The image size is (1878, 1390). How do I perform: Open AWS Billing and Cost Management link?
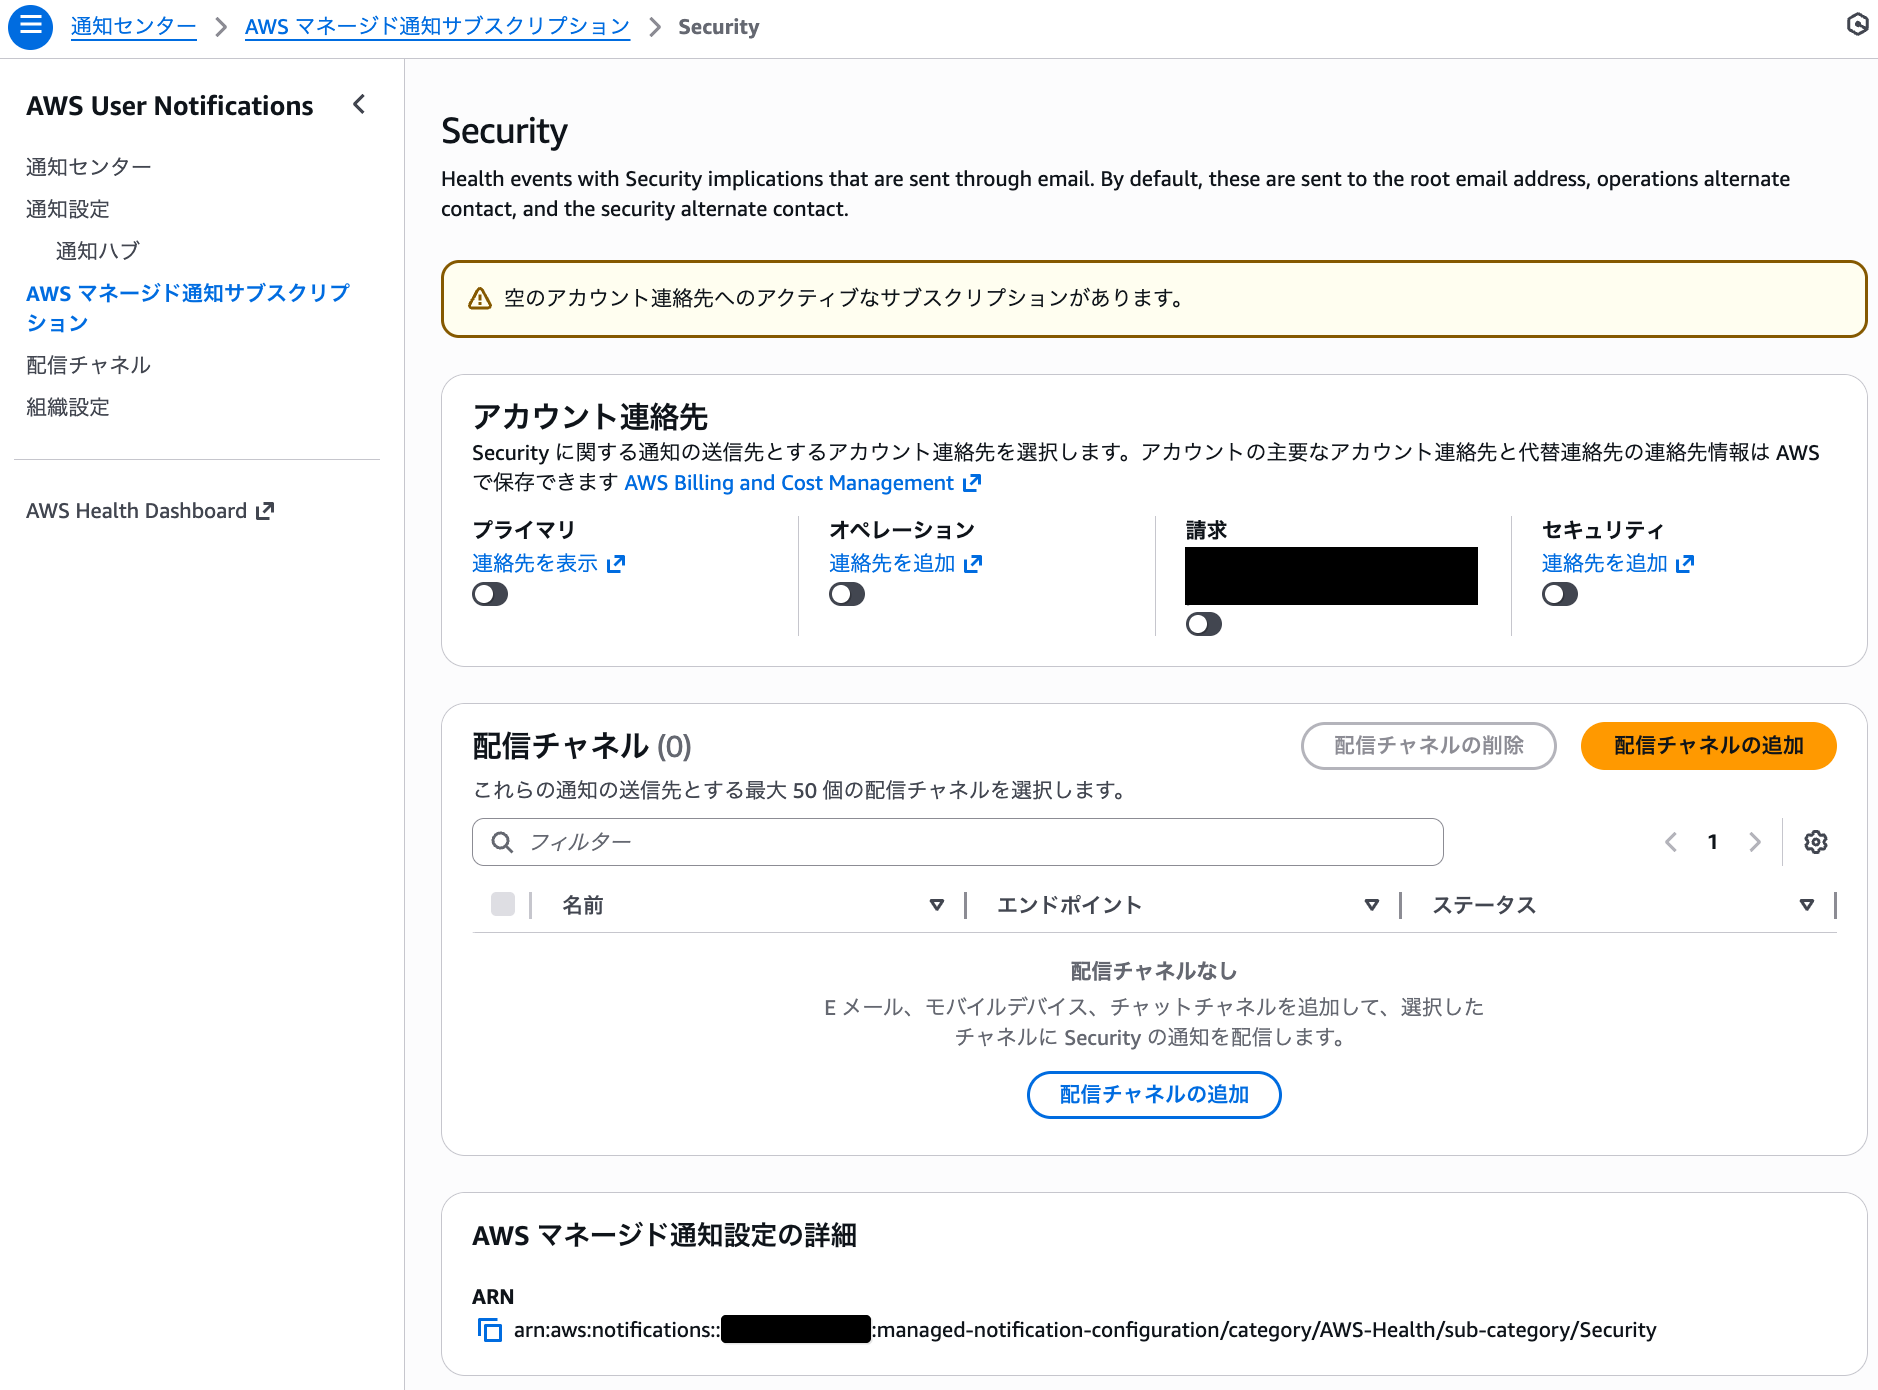pyautogui.click(x=789, y=482)
